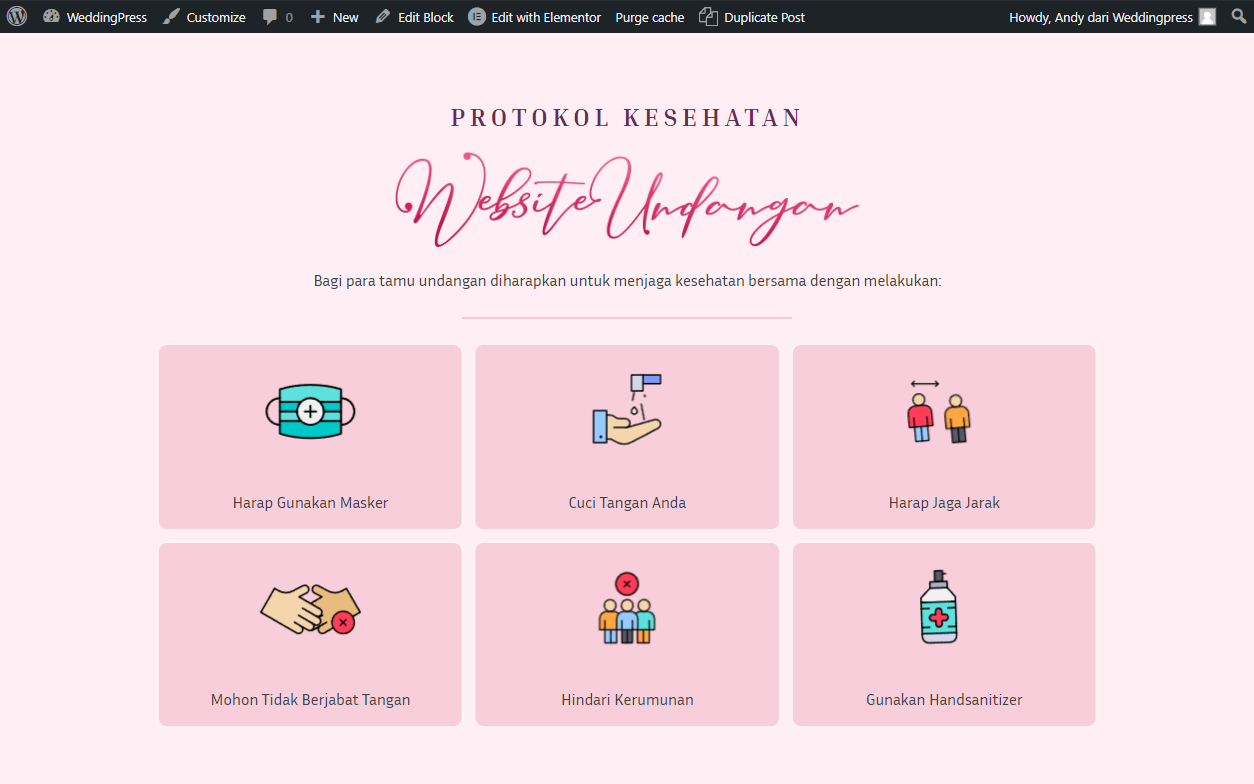This screenshot has width=1254, height=784.
Task: Open the comments bubble icon showing 0
Action: click(271, 17)
